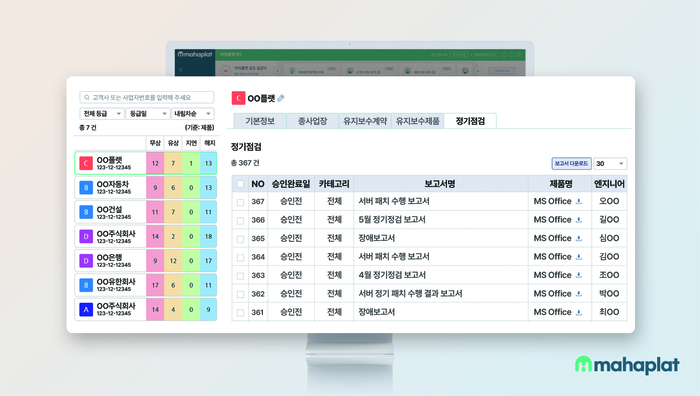
Task: Click the 해지 column header in customer list
Action: point(209,143)
